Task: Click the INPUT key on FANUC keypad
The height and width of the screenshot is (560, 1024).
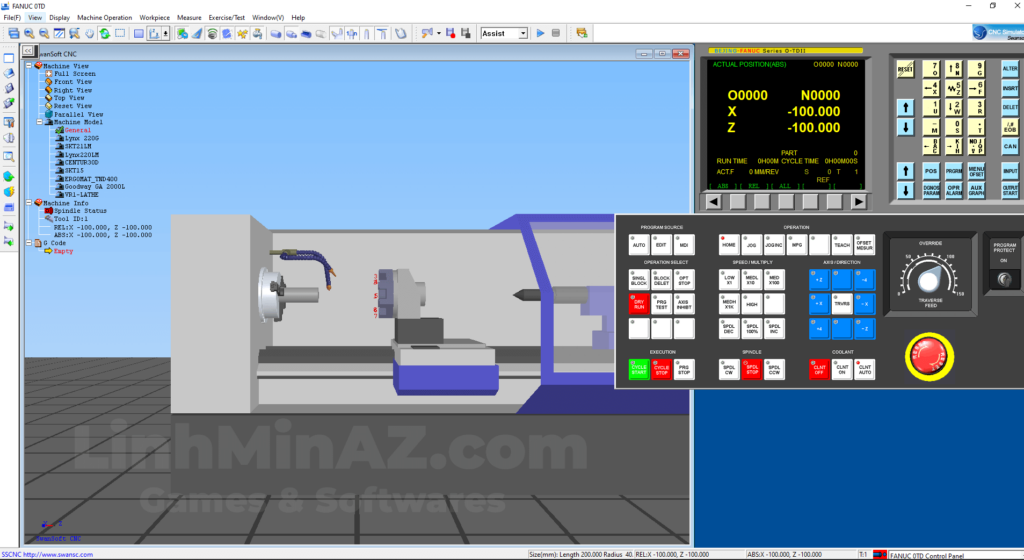Action: 1010,171
